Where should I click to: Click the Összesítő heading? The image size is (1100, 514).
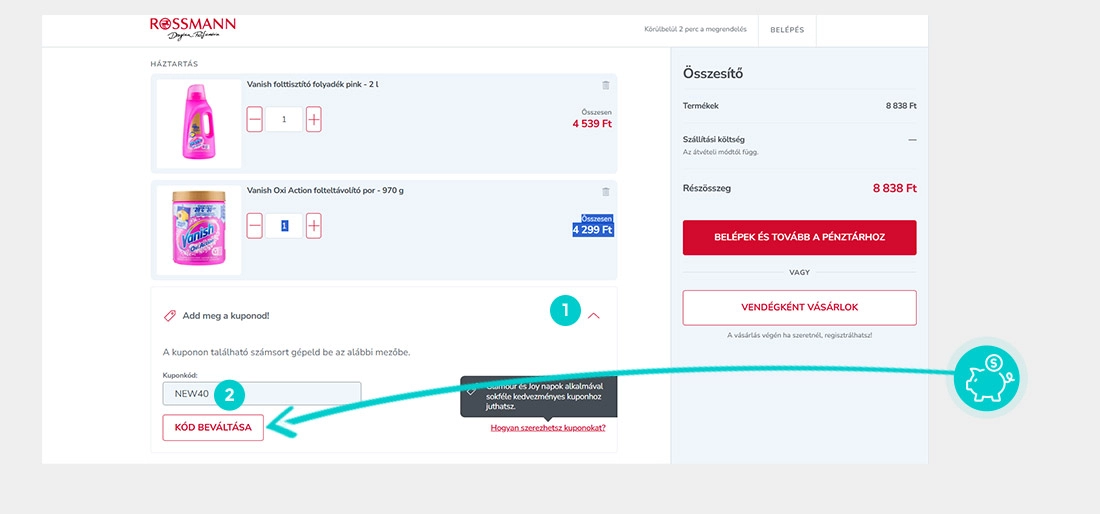pyautogui.click(x=713, y=74)
